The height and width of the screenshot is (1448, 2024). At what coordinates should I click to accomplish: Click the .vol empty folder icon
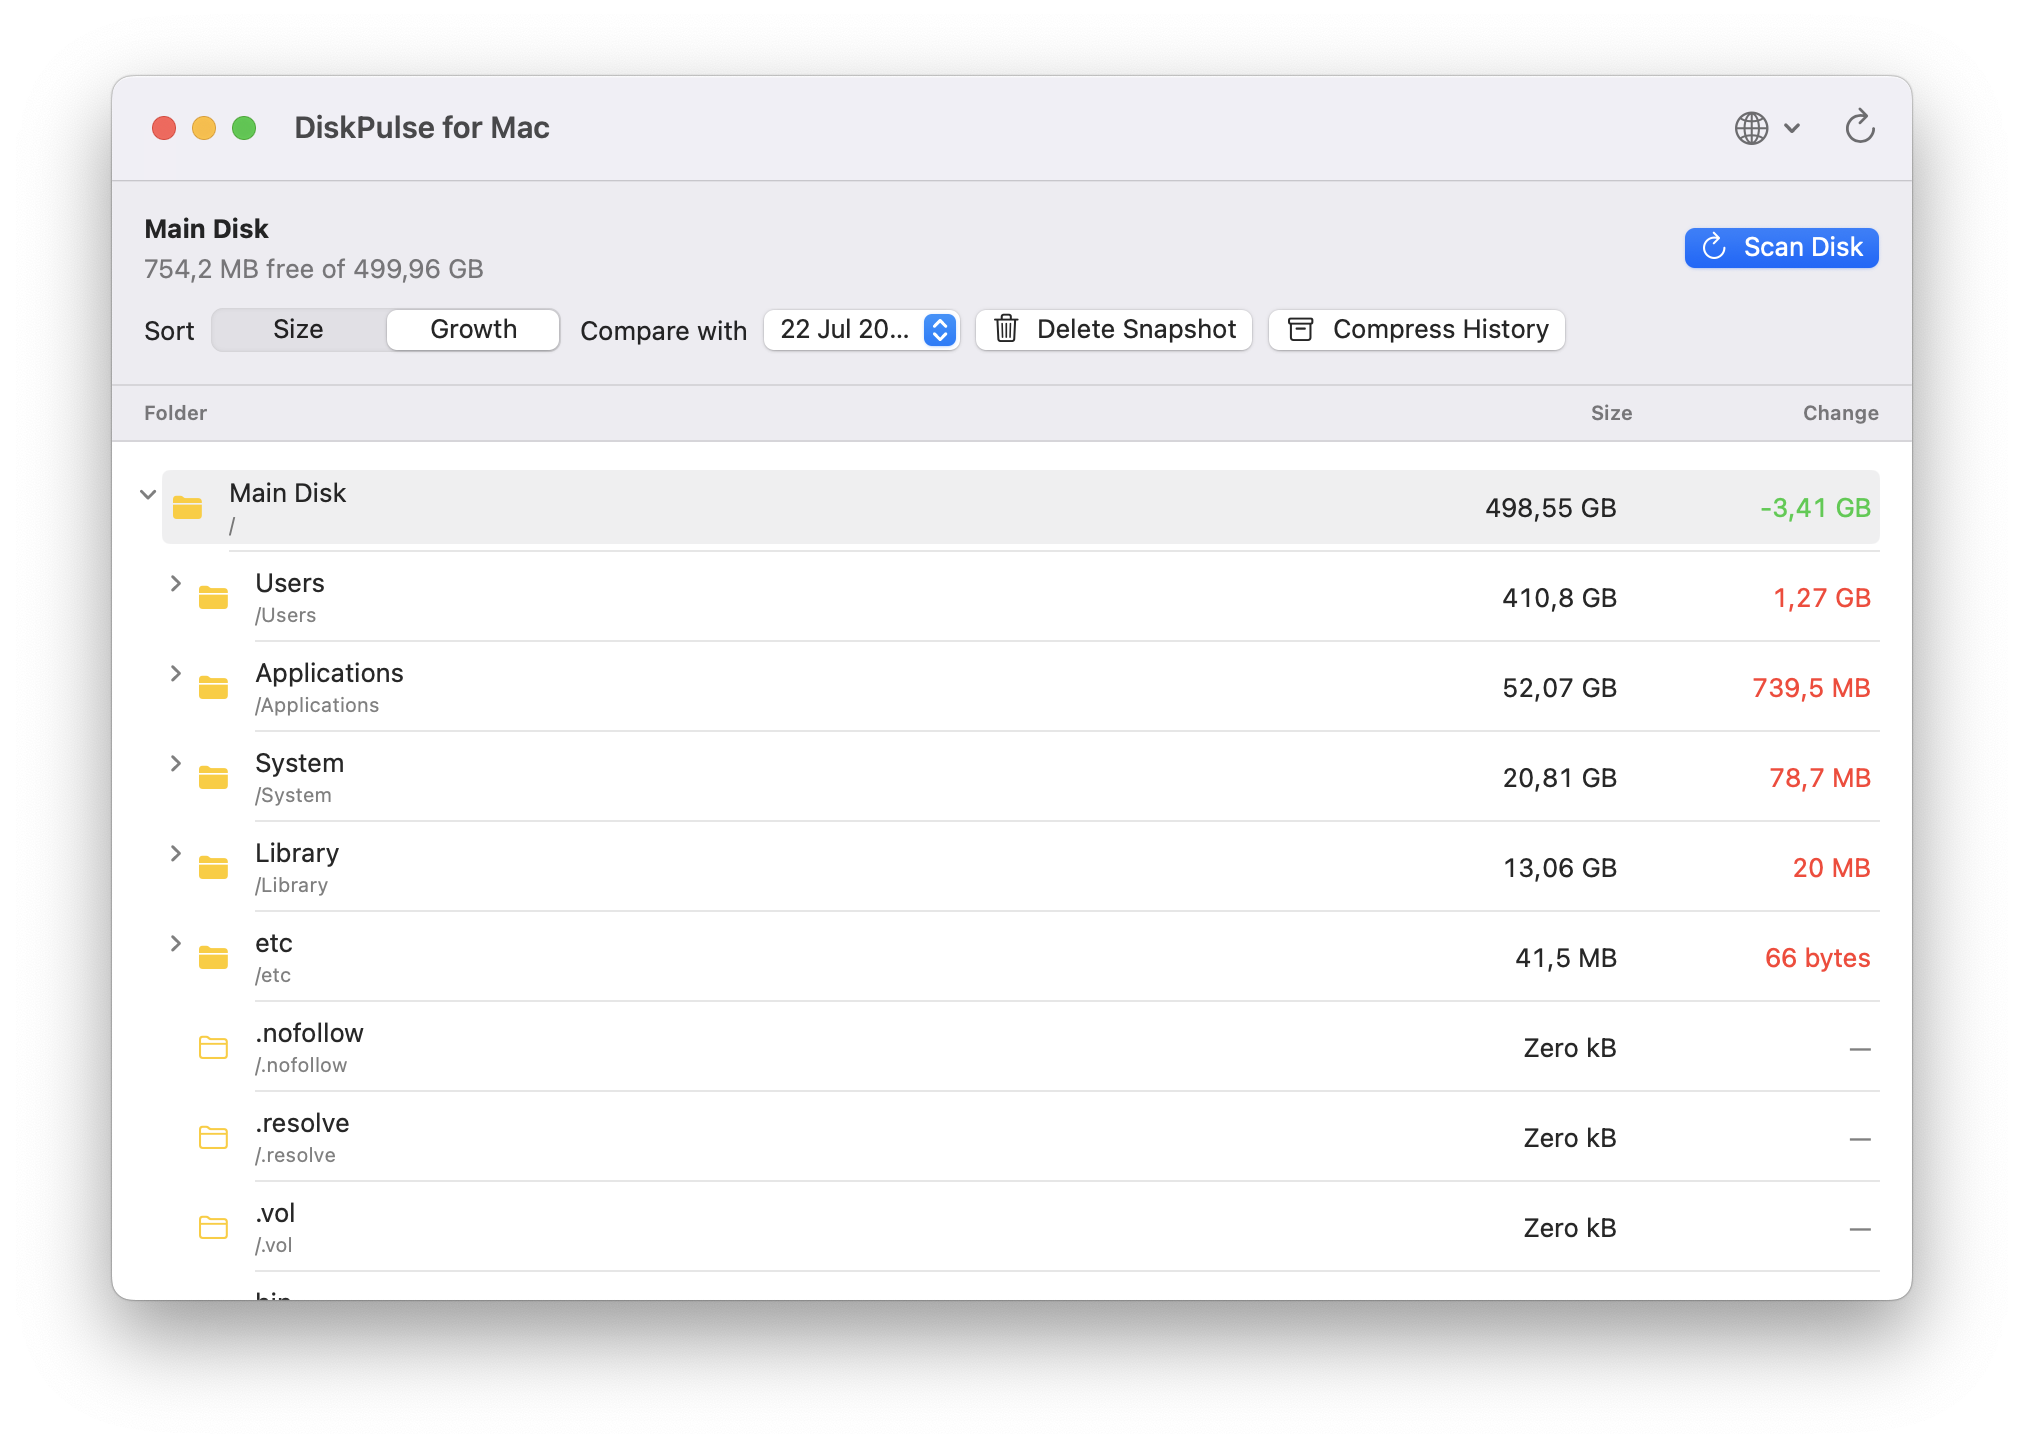[213, 1227]
